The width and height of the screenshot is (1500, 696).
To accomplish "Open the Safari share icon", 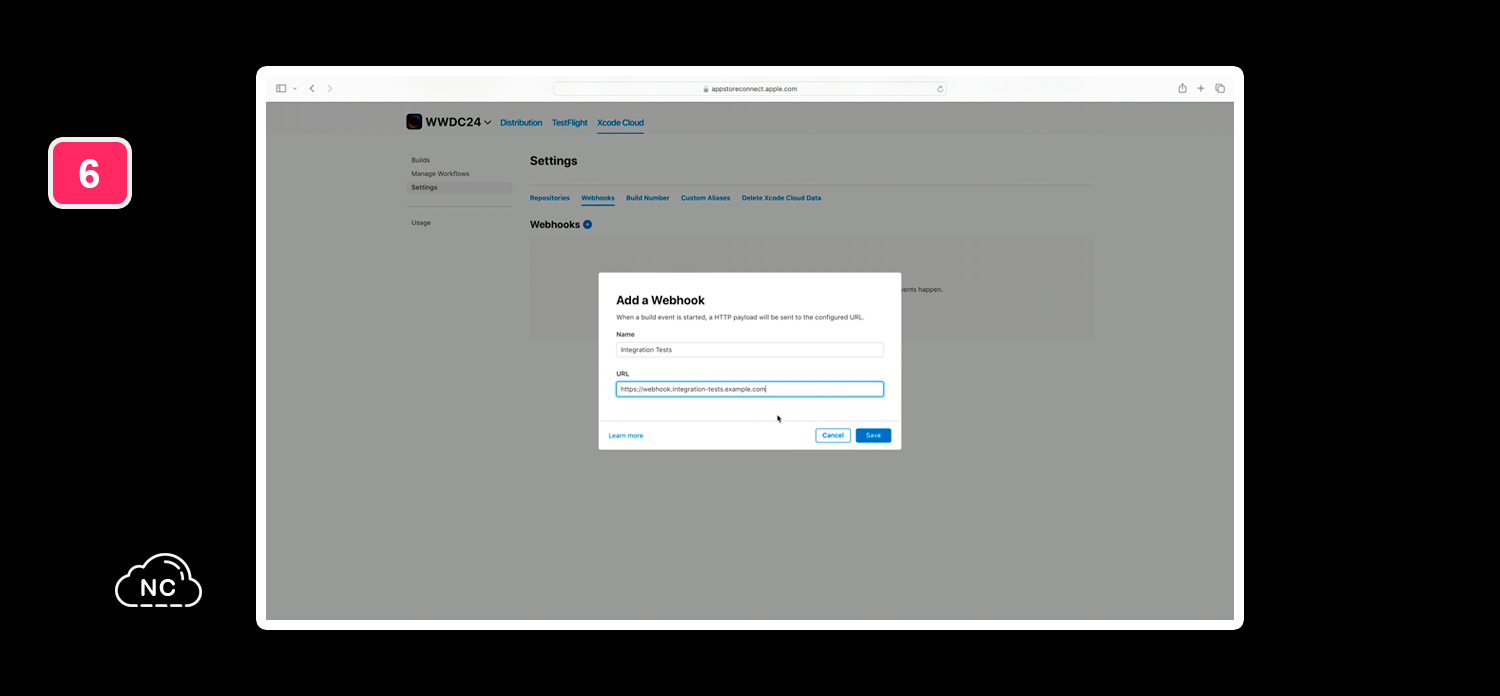I will (1182, 88).
